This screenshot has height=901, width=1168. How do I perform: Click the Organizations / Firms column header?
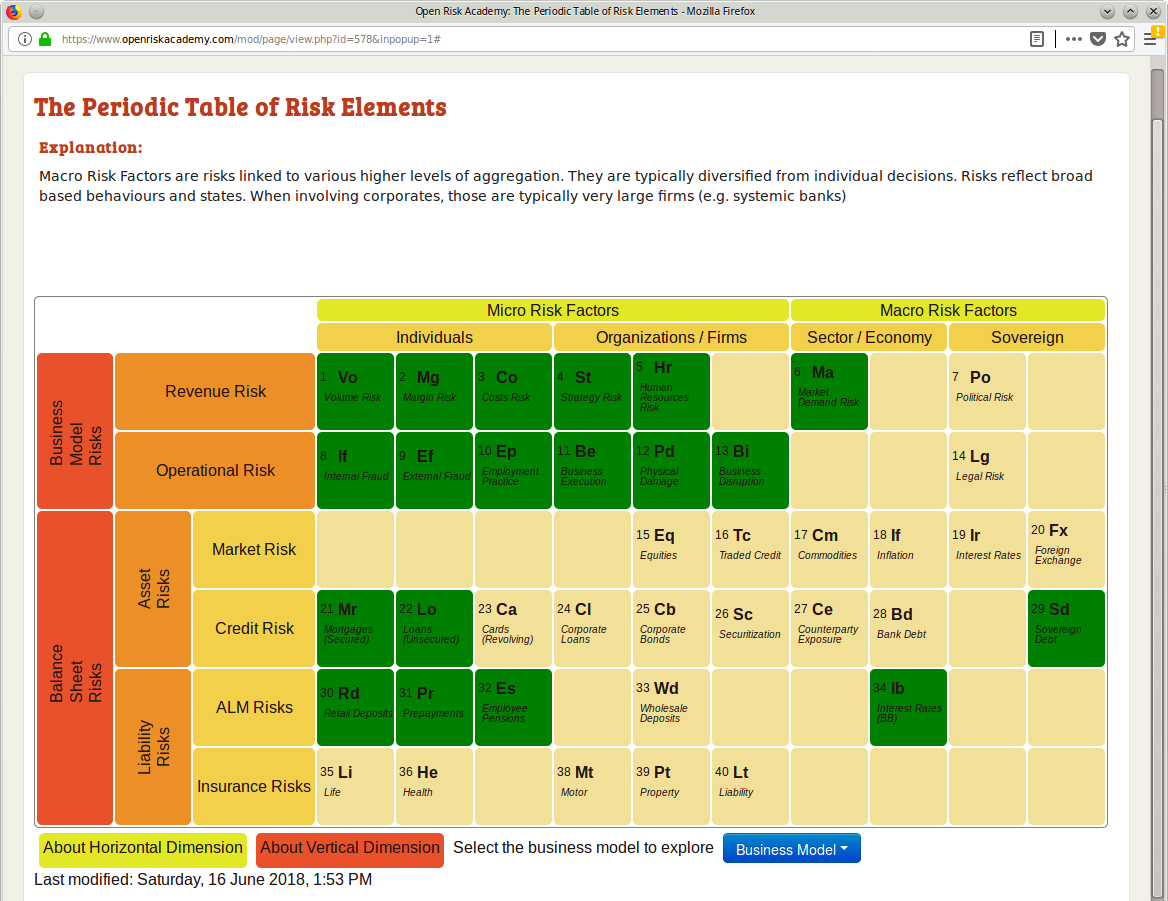pyautogui.click(x=671, y=337)
